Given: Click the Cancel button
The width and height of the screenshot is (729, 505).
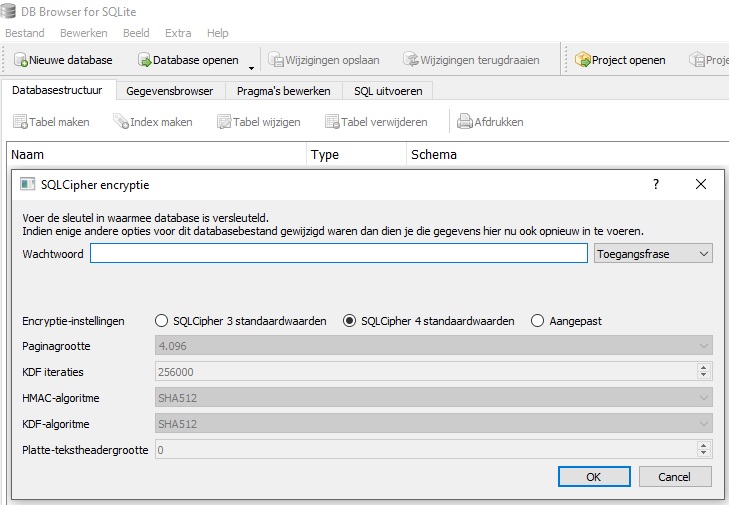Looking at the screenshot, I should [x=675, y=477].
